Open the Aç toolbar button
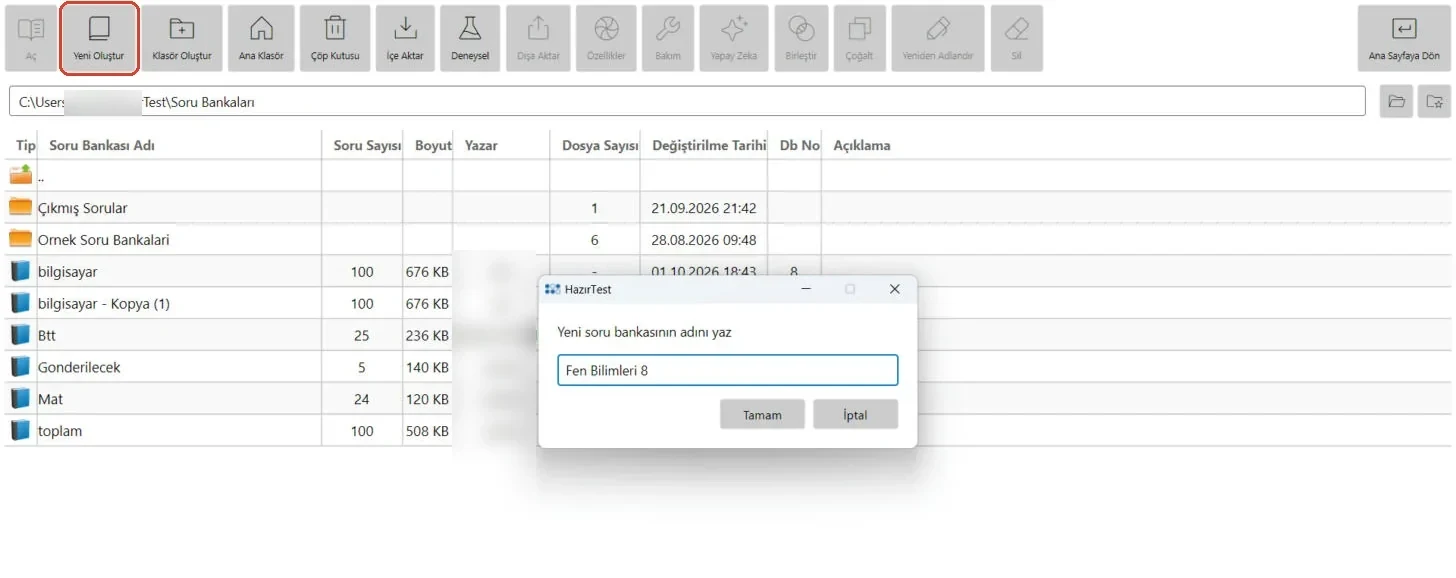 click(x=31, y=38)
